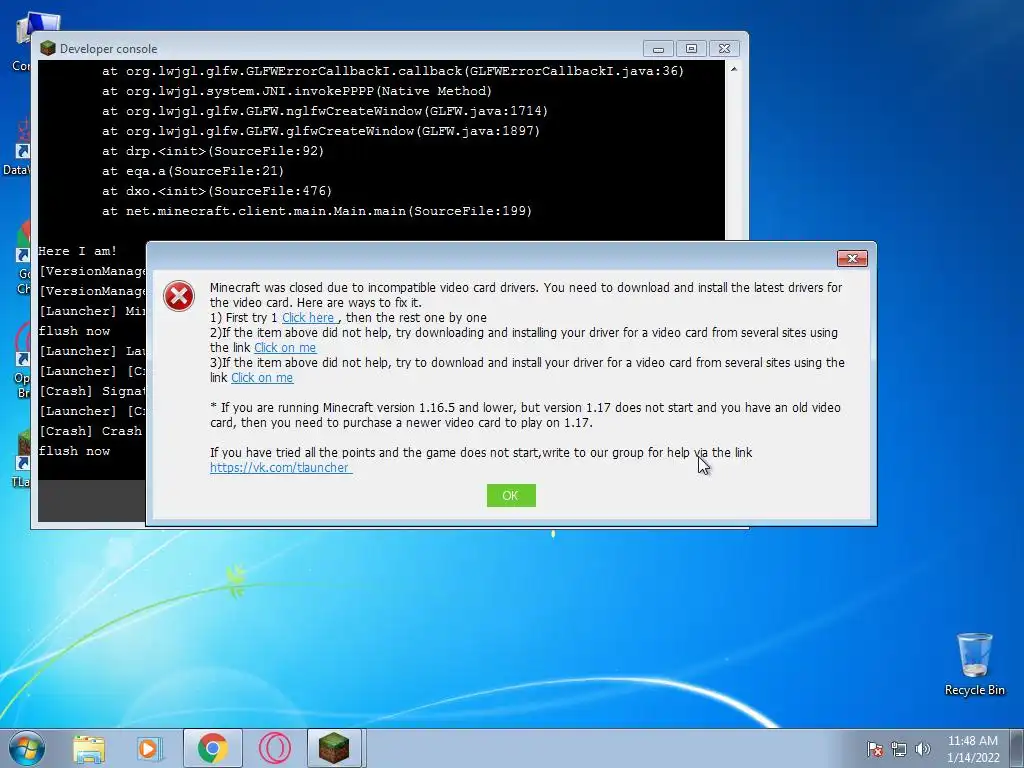Click the 'at drp.<init>(SourceFile:92)' console line
The height and width of the screenshot is (768, 1024).
point(213,151)
